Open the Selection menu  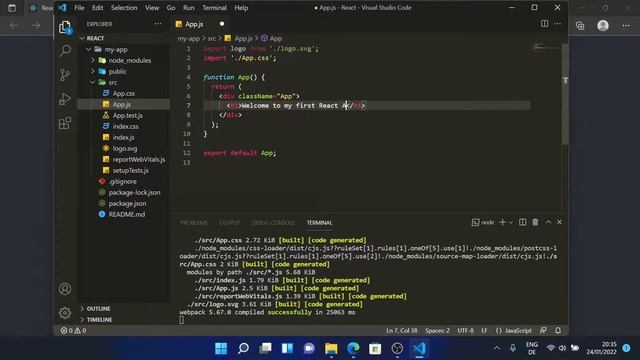pos(124,7)
